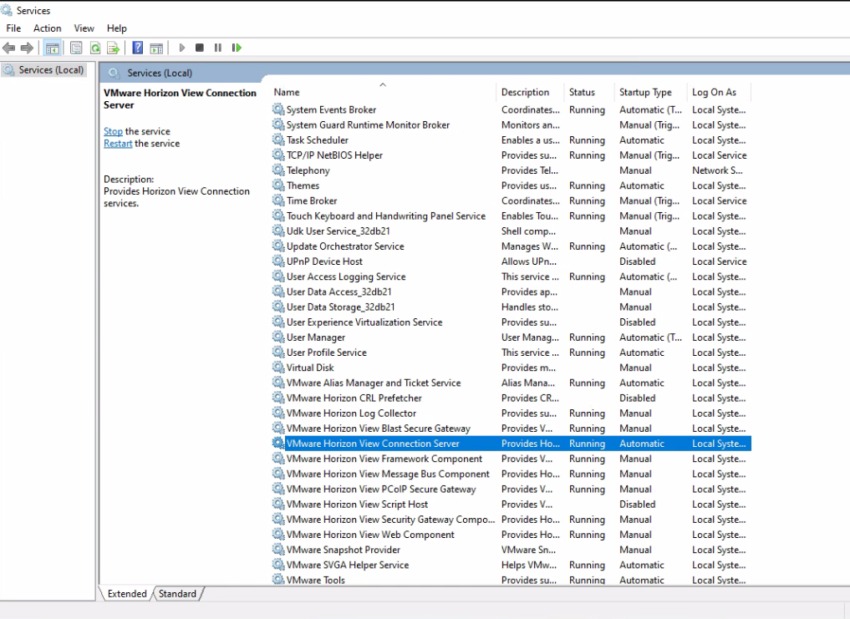Click the Export List toolbar icon
Image resolution: width=850 pixels, height=619 pixels.
pyautogui.click(x=113, y=47)
